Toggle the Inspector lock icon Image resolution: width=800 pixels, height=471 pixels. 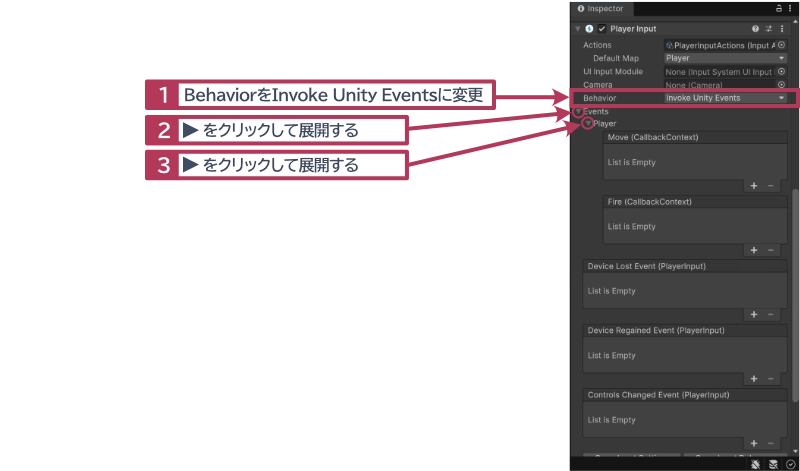click(779, 8)
